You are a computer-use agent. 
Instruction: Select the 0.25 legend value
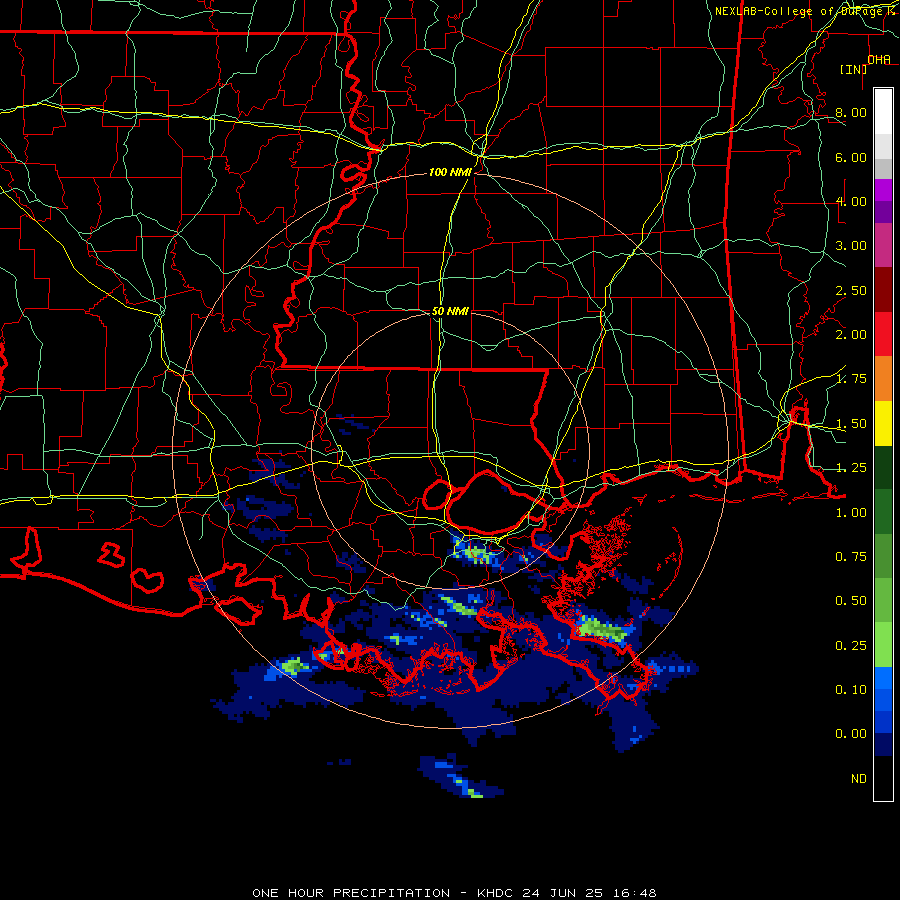[851, 646]
